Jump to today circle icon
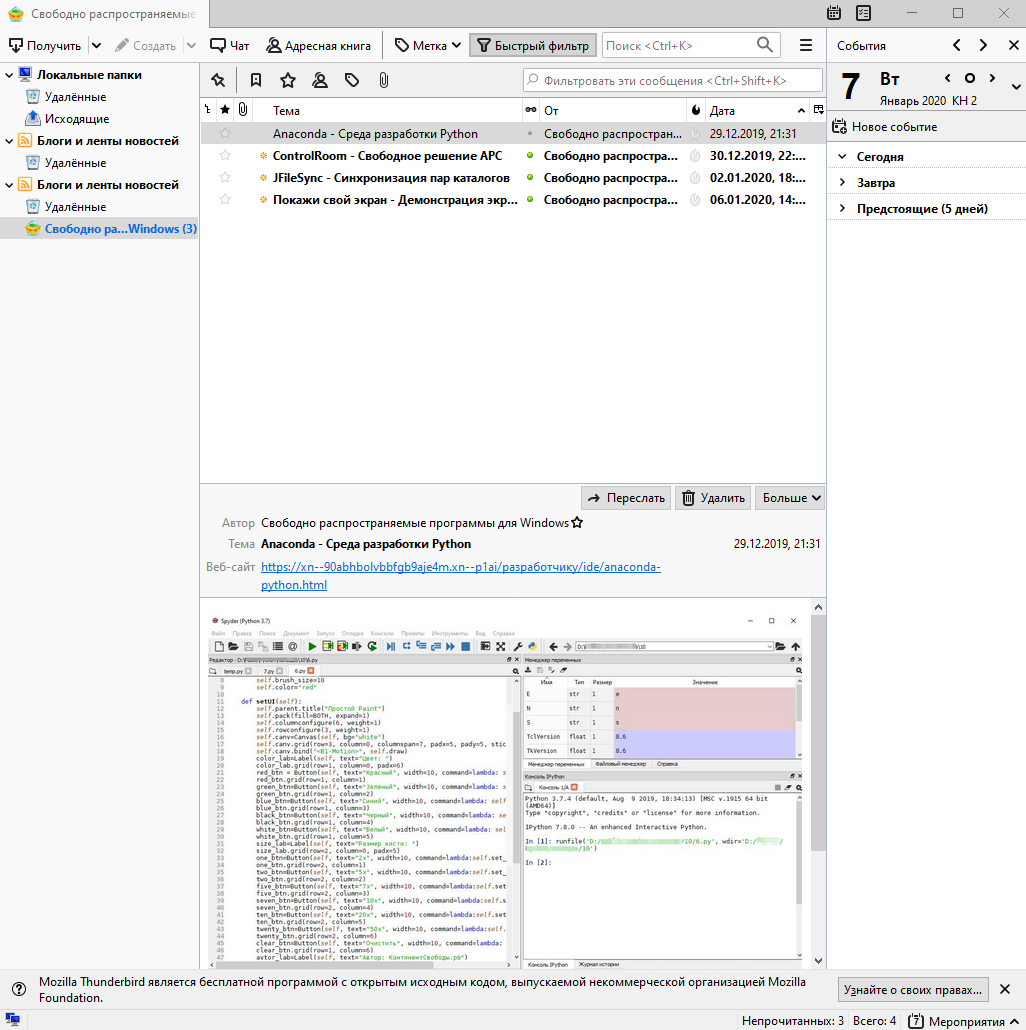 click(x=970, y=78)
